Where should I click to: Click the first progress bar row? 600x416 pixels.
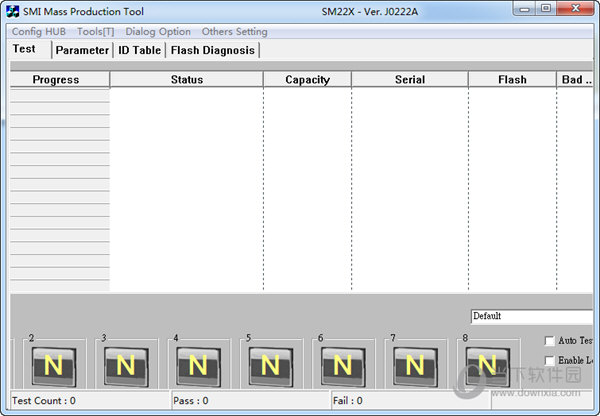point(60,95)
